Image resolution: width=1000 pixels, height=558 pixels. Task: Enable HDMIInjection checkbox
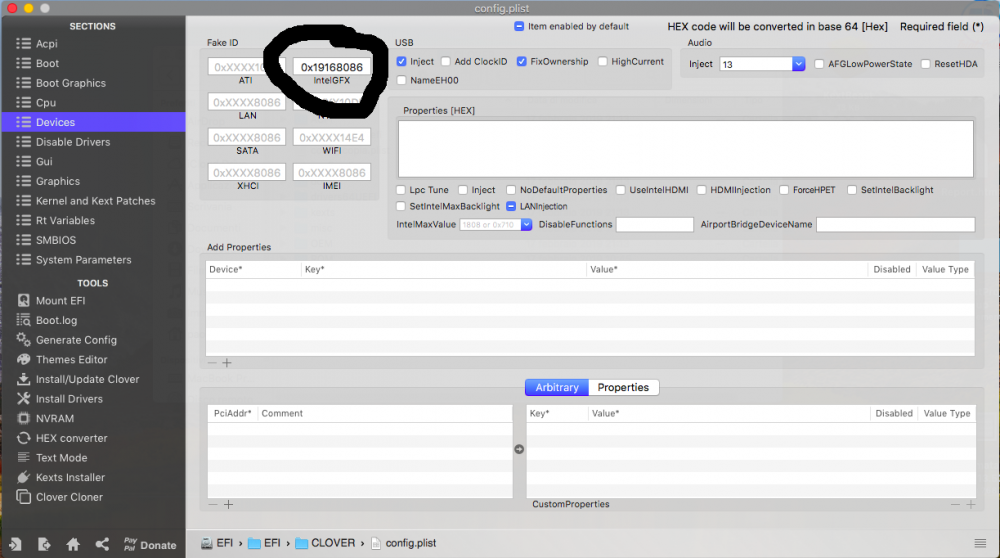point(702,190)
